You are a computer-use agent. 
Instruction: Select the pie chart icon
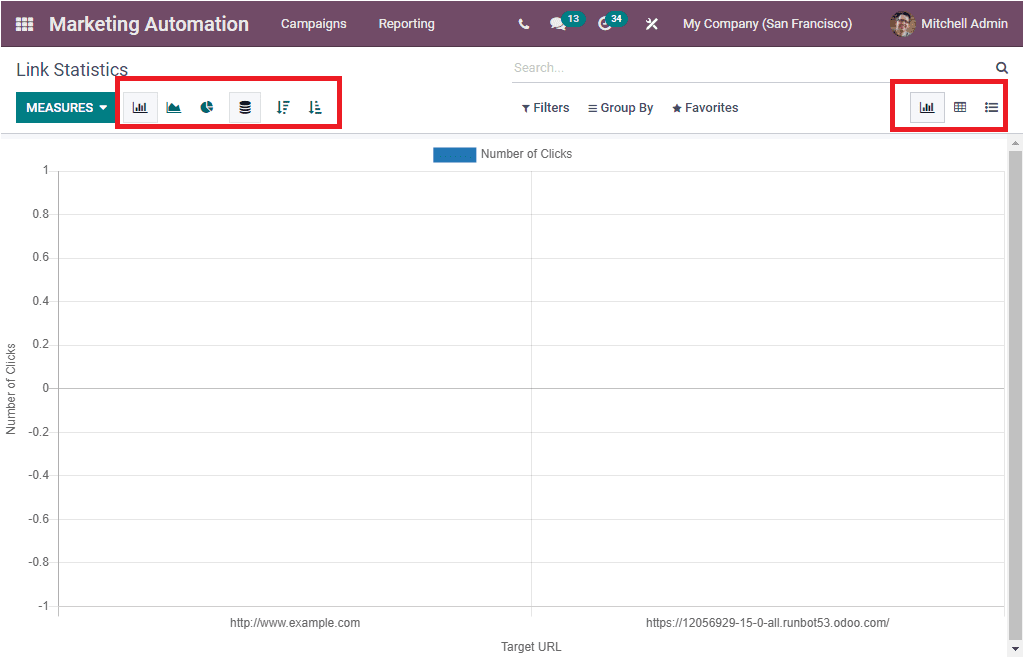point(208,107)
